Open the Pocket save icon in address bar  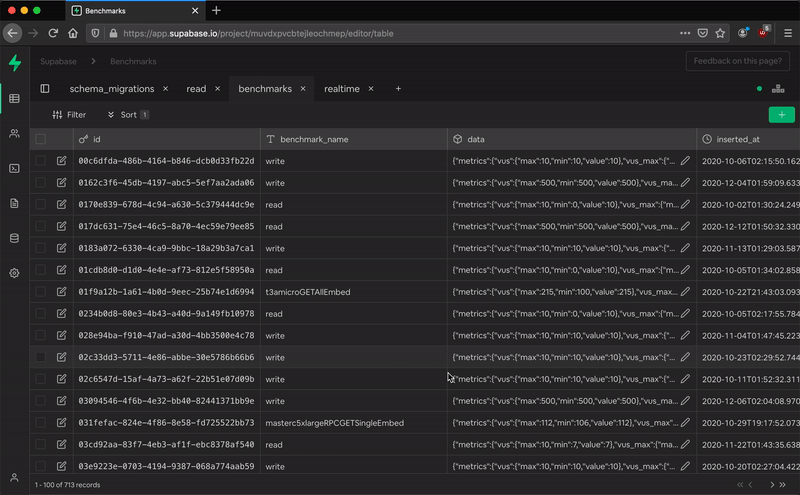tap(703, 33)
